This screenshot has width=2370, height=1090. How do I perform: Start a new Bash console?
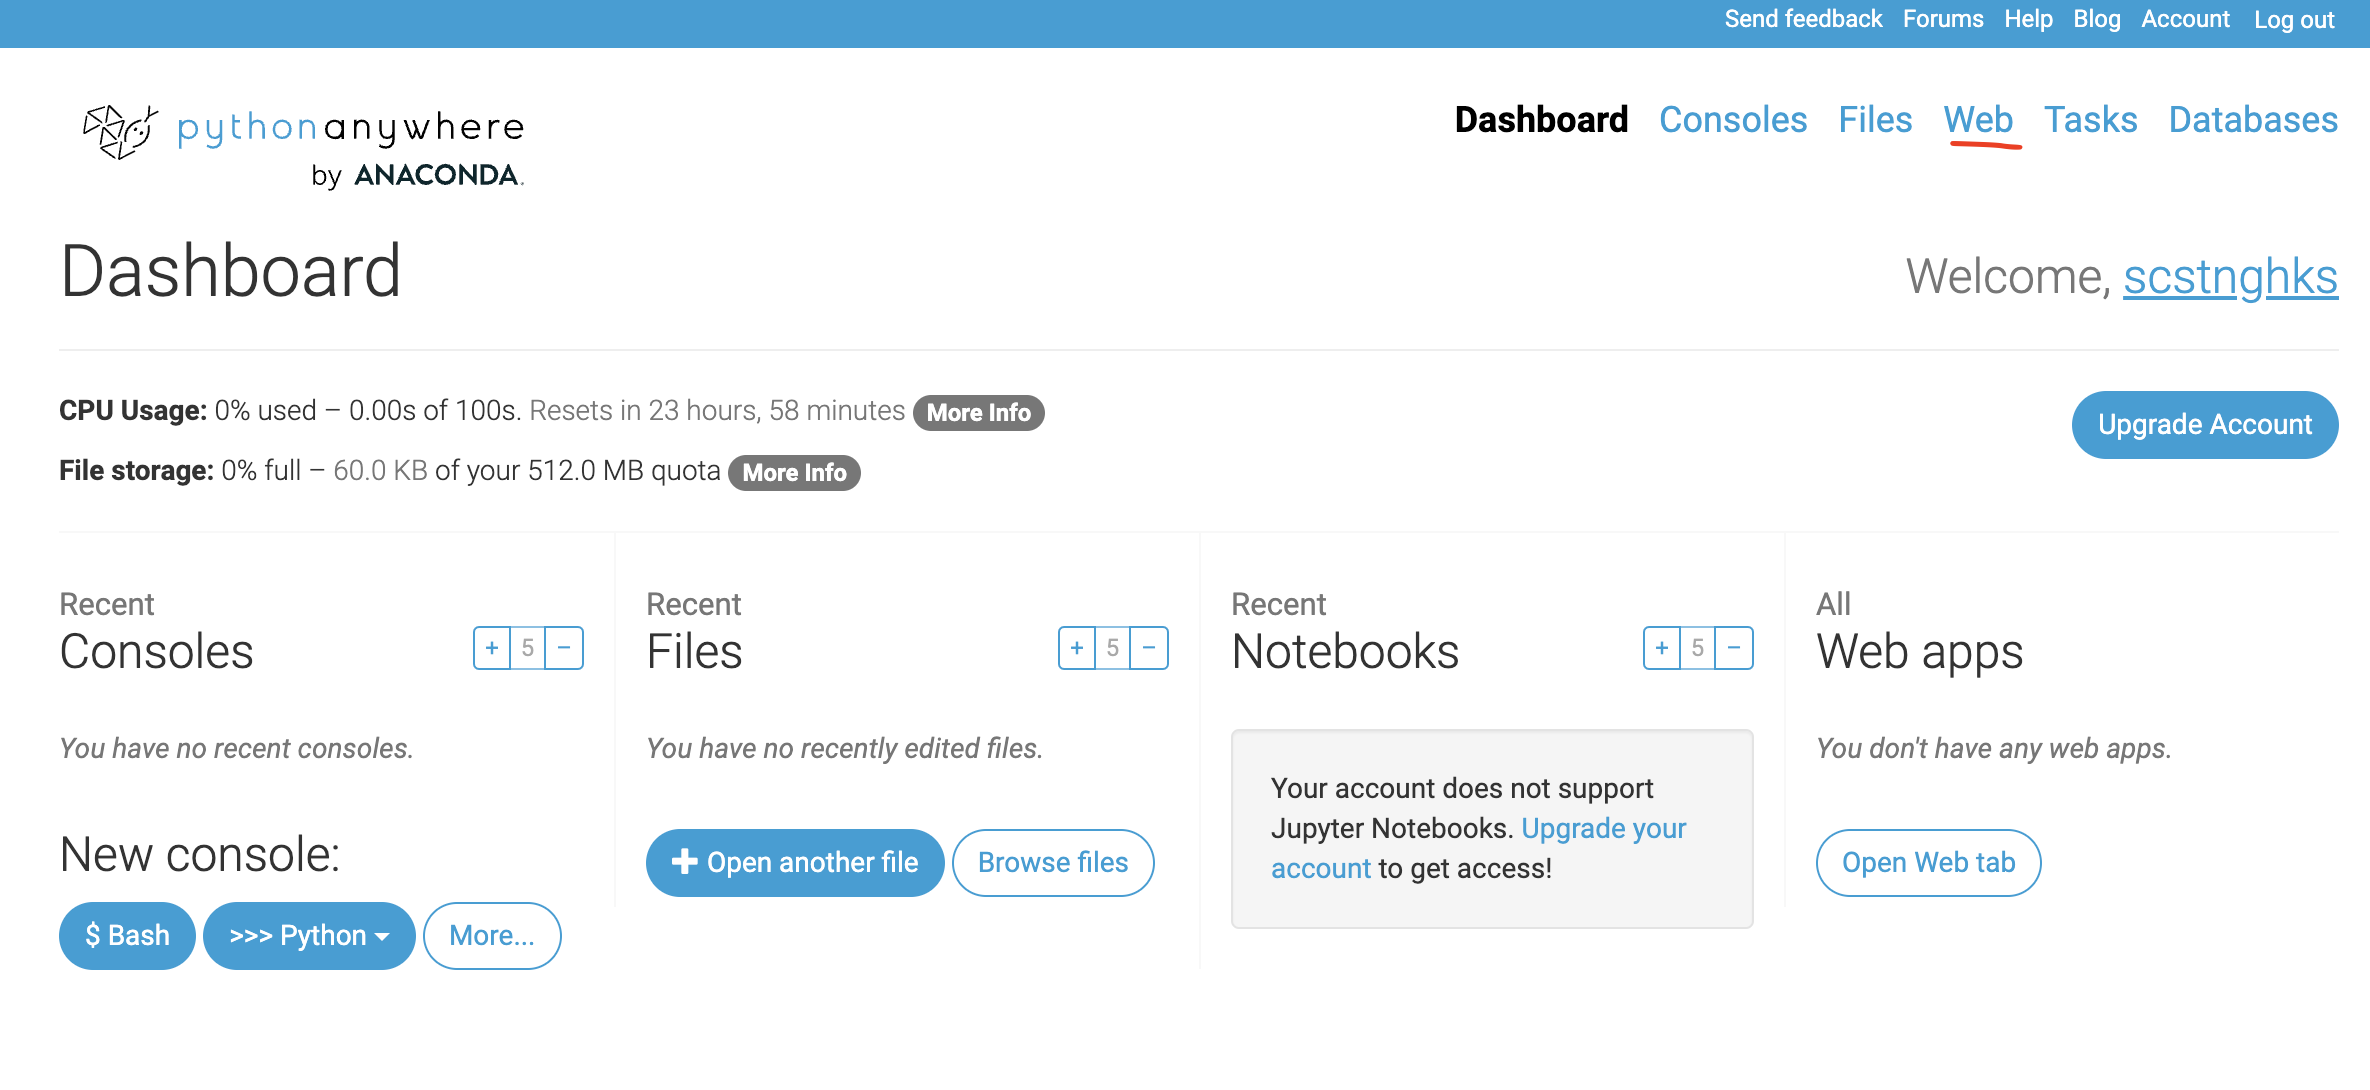pos(127,936)
